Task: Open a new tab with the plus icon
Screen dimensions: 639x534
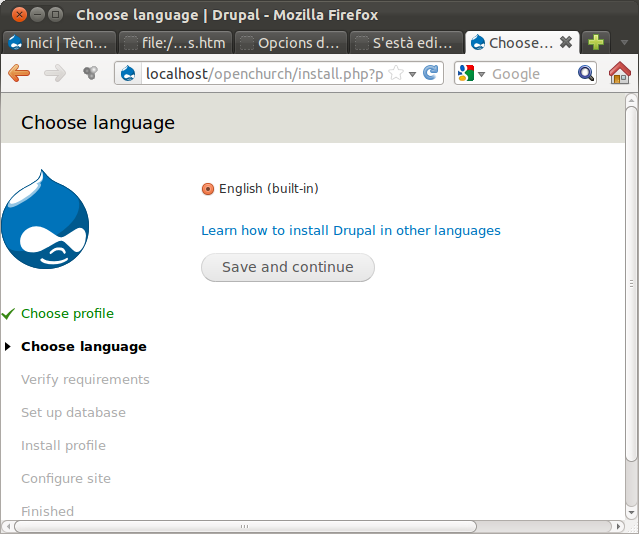Action: point(596,42)
